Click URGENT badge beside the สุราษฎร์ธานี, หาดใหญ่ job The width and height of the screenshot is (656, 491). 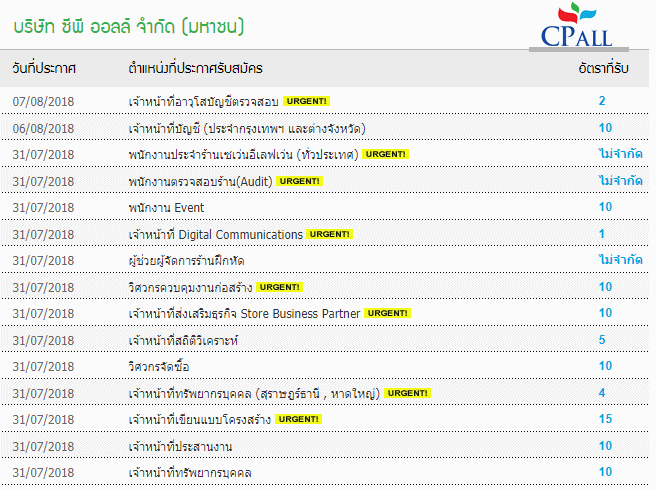click(x=407, y=393)
